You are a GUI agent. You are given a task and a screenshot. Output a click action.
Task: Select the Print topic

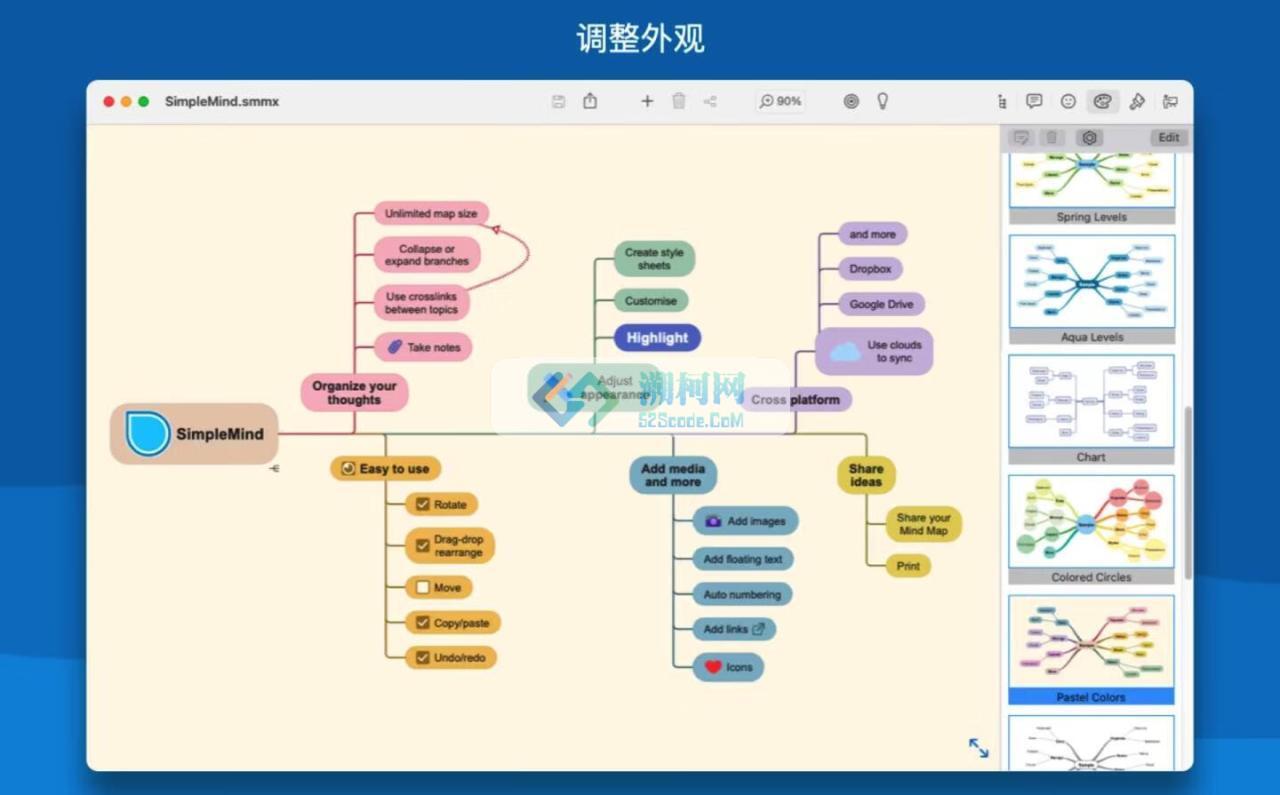click(x=908, y=566)
